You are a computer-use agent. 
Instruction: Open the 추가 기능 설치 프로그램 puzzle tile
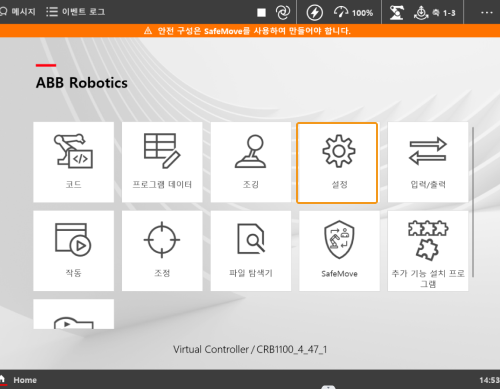coord(428,251)
